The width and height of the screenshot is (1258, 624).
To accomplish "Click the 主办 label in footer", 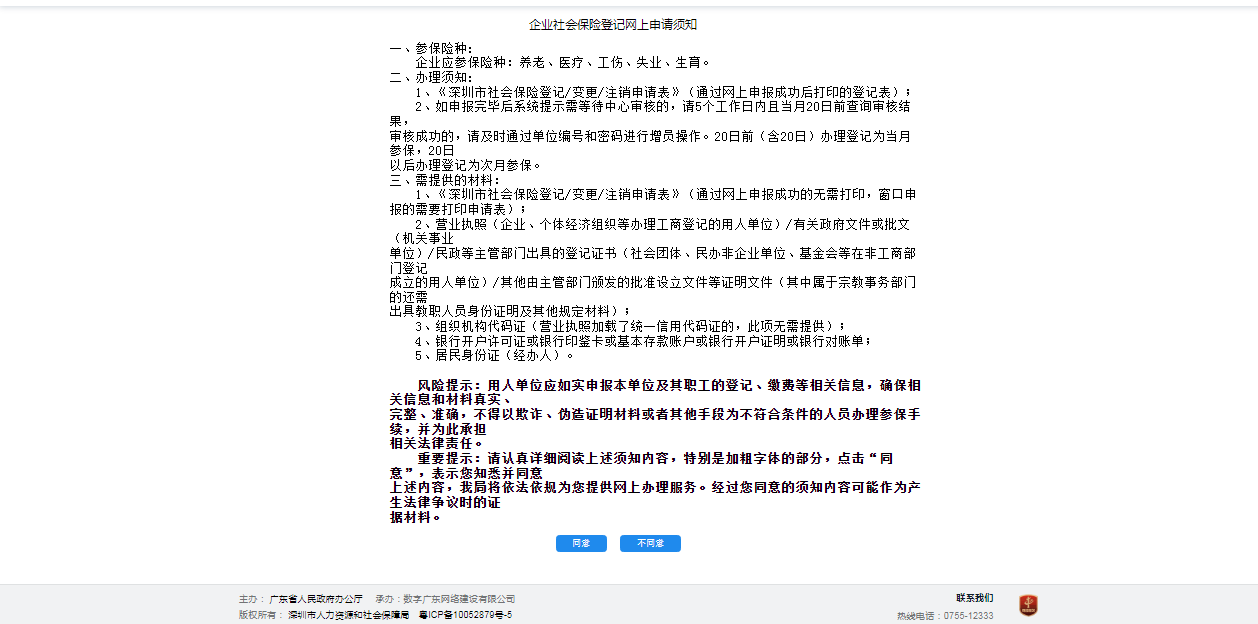I will [250, 599].
